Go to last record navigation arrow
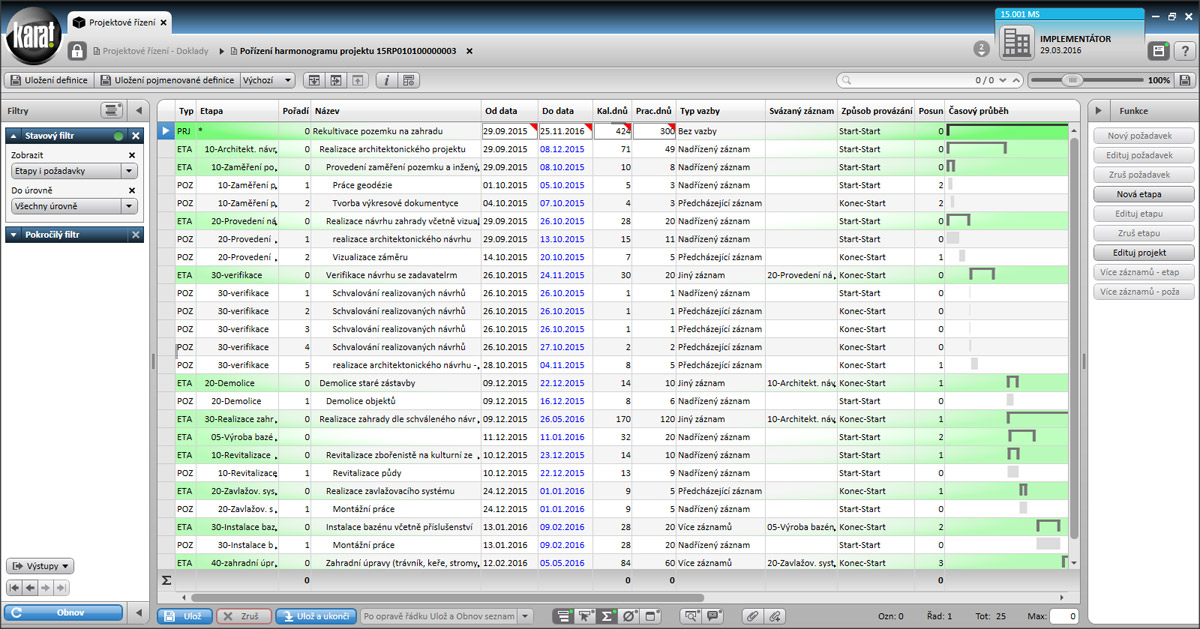Screen dimensions: 1200x629 click(60, 587)
